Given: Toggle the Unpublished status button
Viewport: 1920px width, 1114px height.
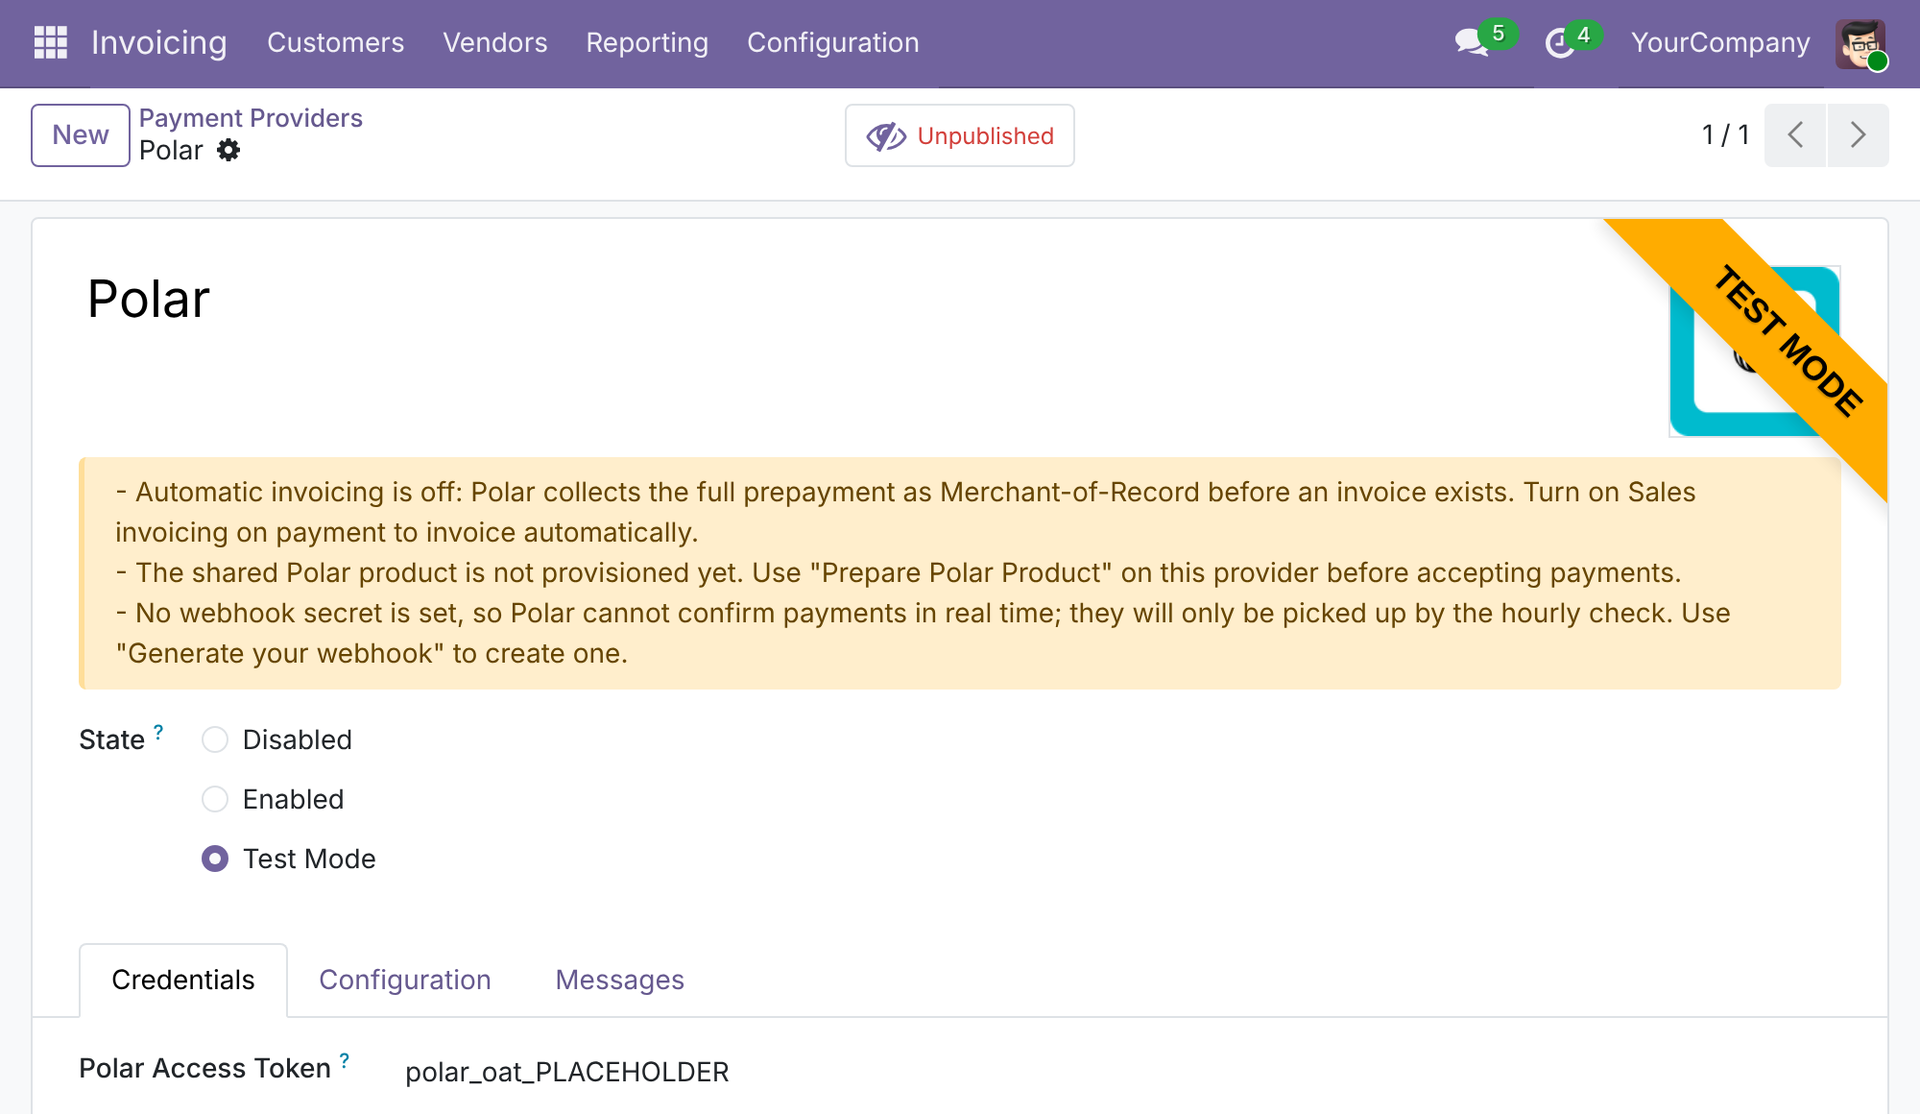Looking at the screenshot, I should (x=960, y=135).
